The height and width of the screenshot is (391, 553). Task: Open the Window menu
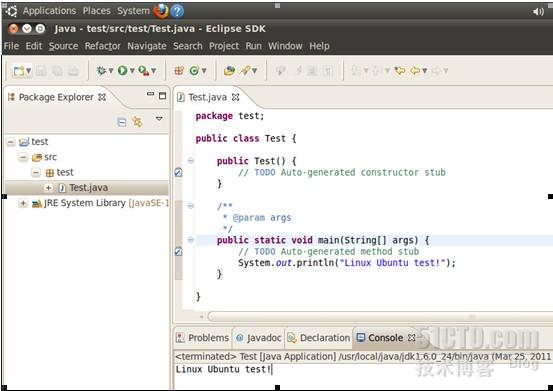285,46
